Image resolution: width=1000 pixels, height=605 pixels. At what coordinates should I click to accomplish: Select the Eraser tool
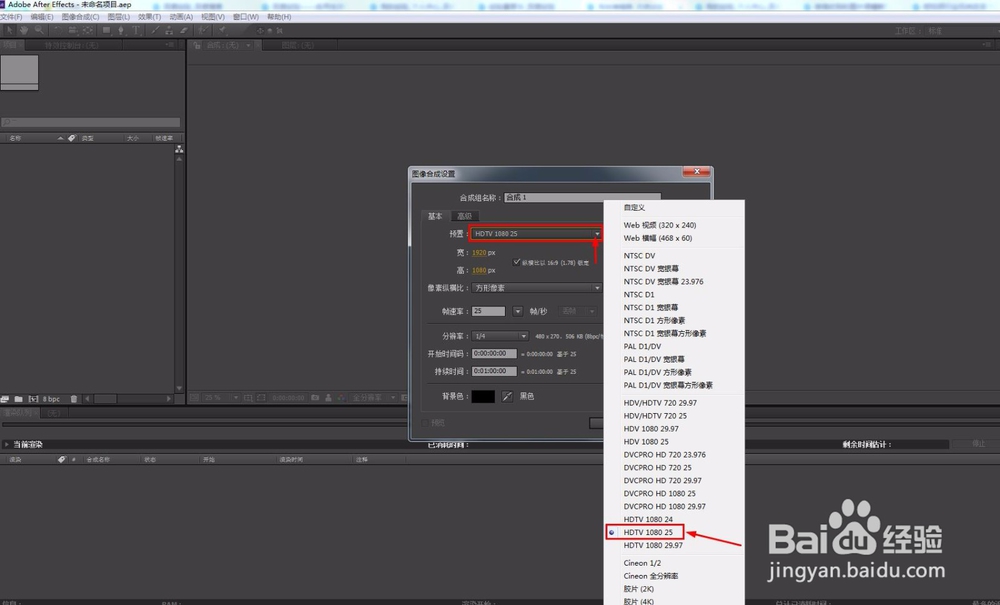(x=184, y=30)
